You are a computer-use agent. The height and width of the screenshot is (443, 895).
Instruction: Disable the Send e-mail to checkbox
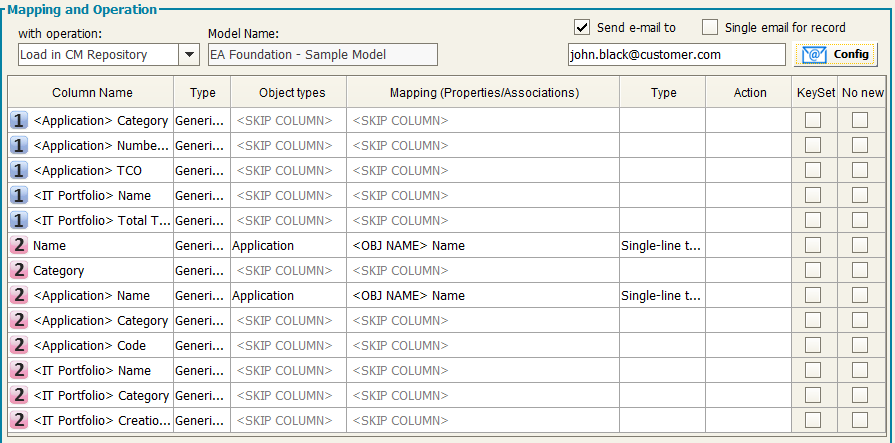click(x=583, y=27)
